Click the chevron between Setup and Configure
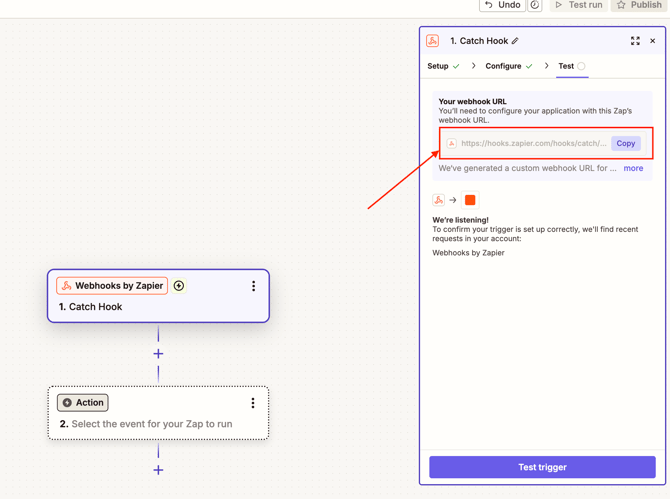This screenshot has height=499, width=670. coord(473,66)
